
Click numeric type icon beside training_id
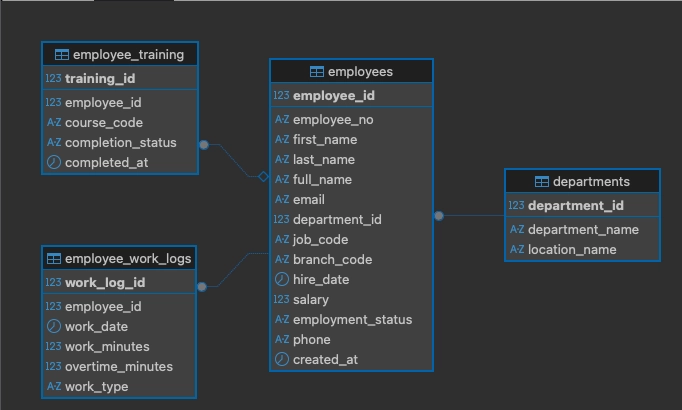[x=53, y=78]
